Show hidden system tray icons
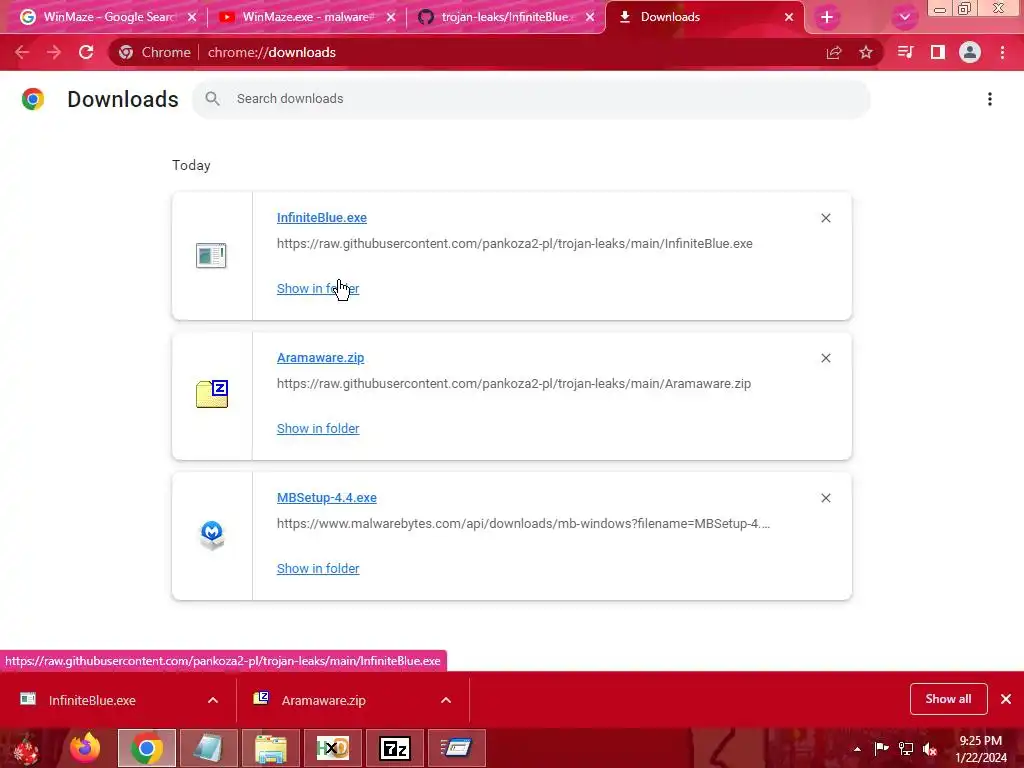 coord(857,749)
